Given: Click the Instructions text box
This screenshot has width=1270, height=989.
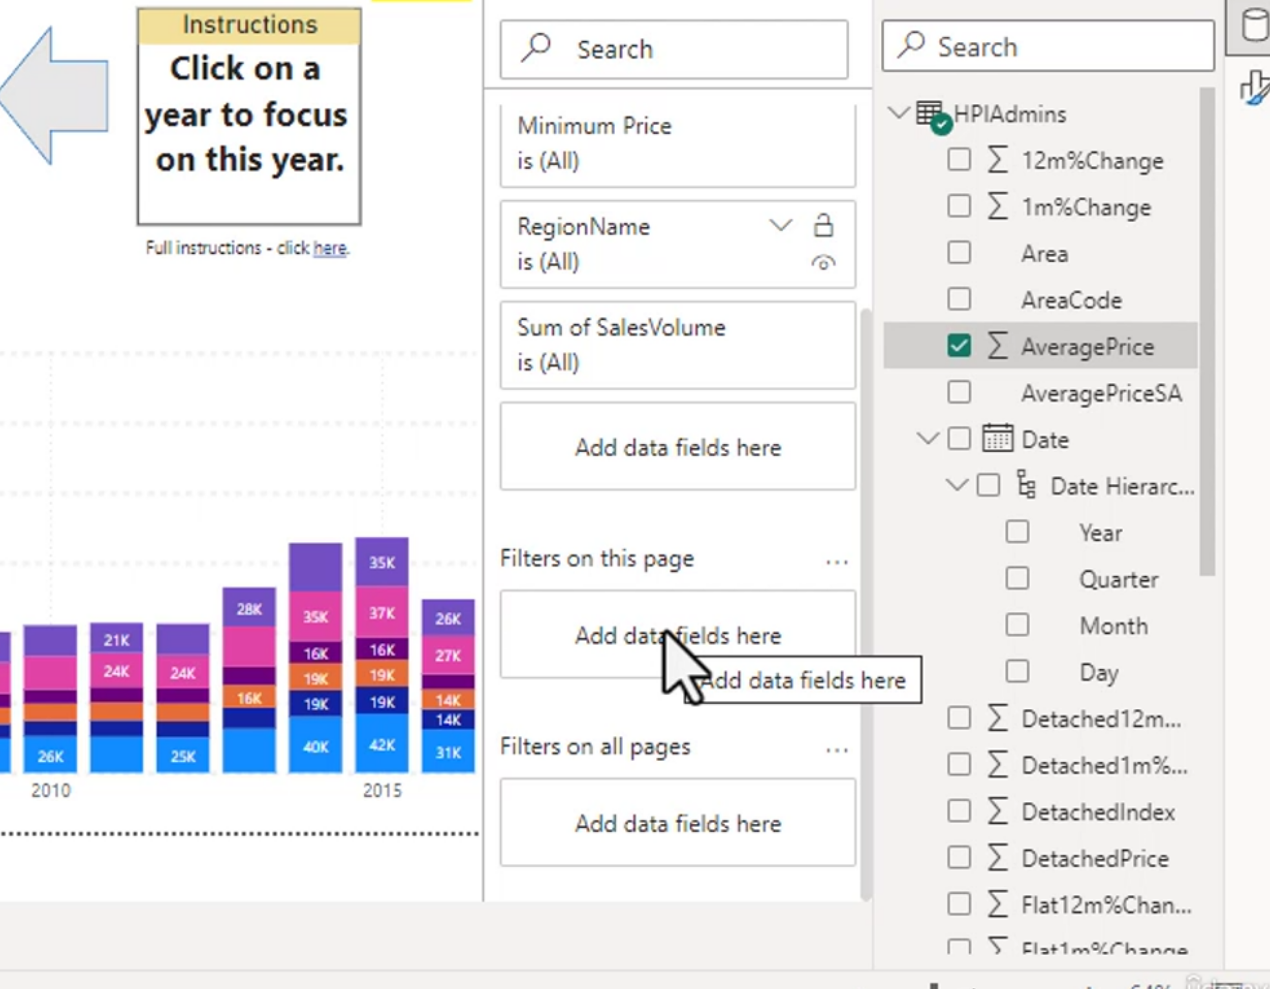Looking at the screenshot, I should [249, 116].
